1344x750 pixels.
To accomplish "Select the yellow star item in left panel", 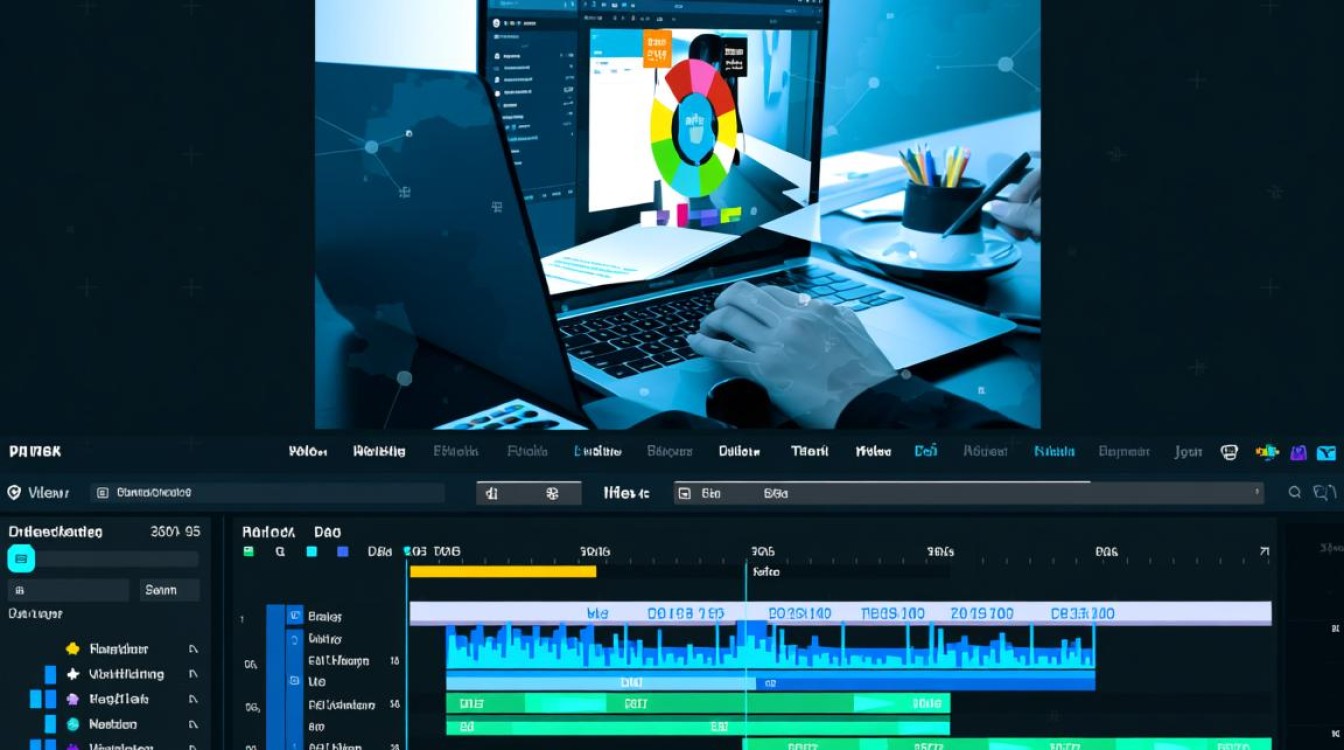I will (73, 648).
